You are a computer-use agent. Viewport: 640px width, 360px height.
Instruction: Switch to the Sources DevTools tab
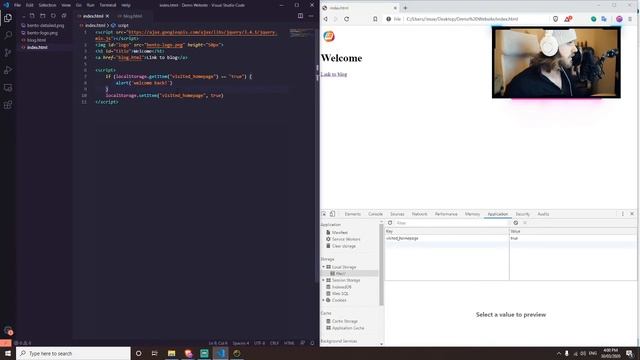click(397, 214)
